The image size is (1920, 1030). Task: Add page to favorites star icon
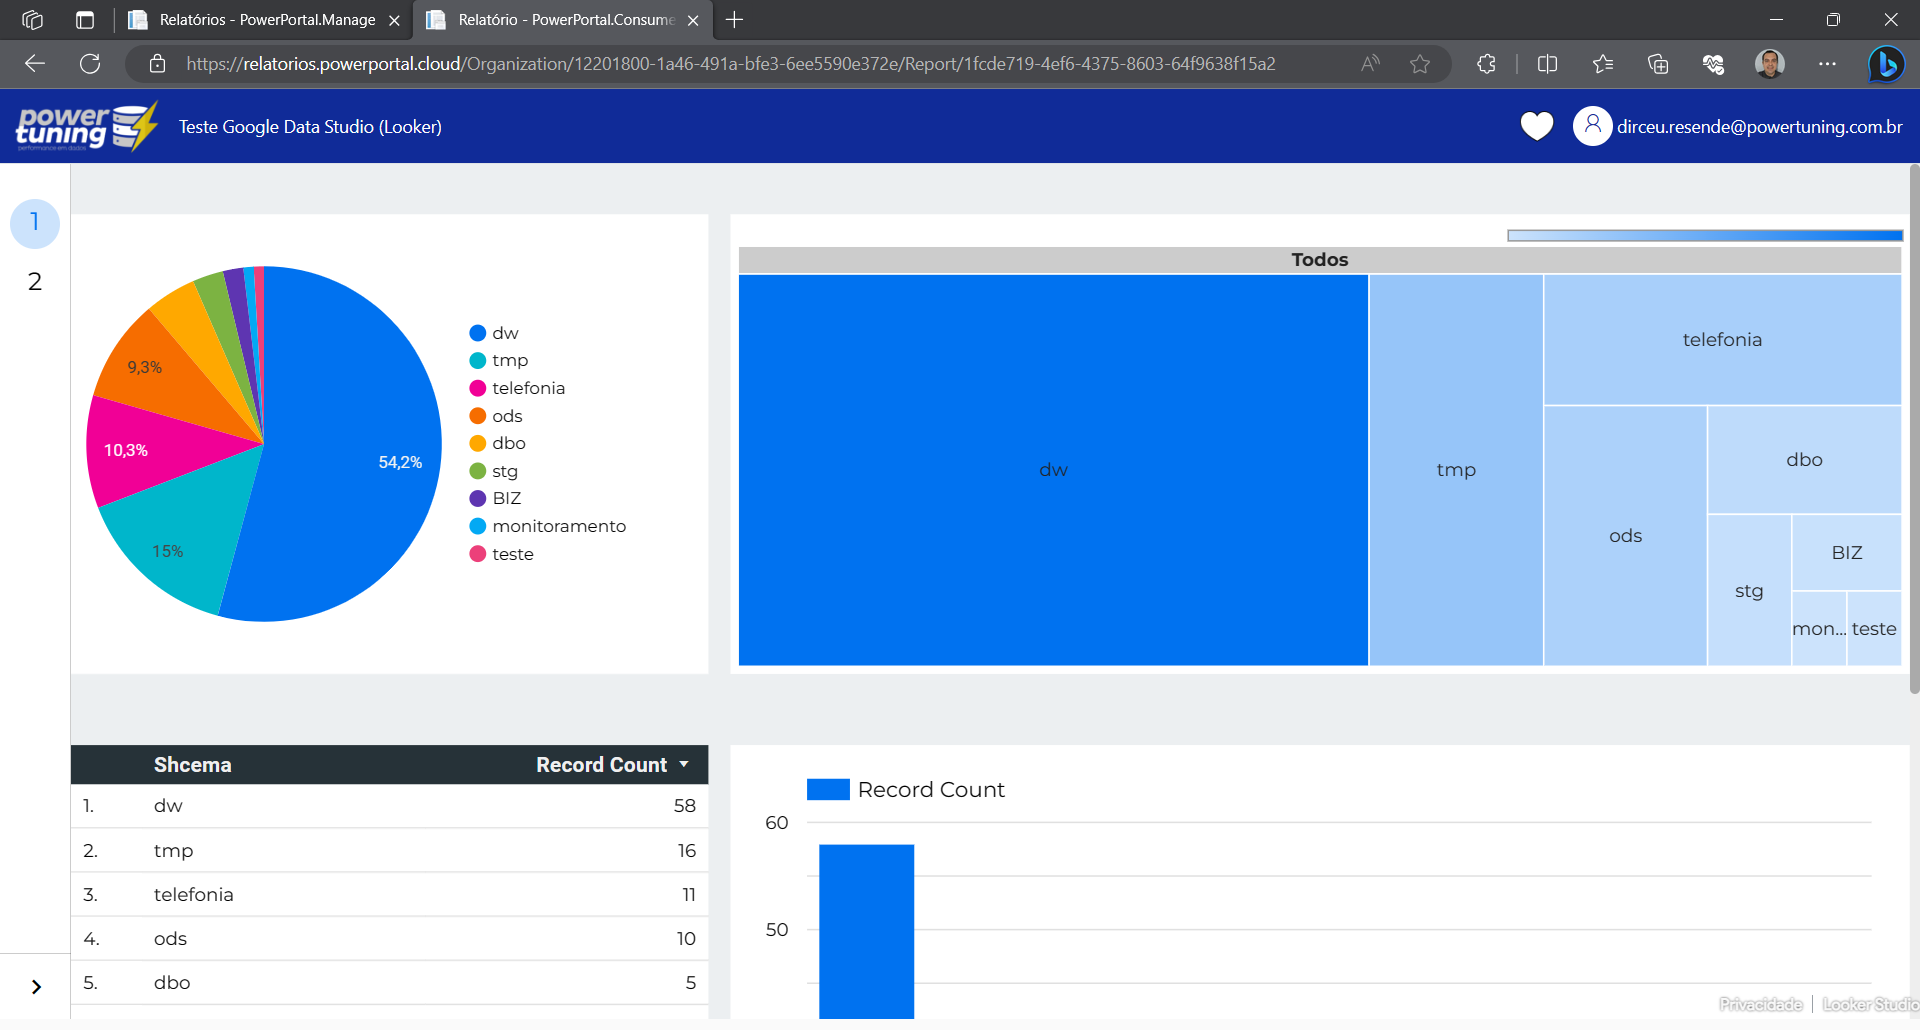(1419, 64)
